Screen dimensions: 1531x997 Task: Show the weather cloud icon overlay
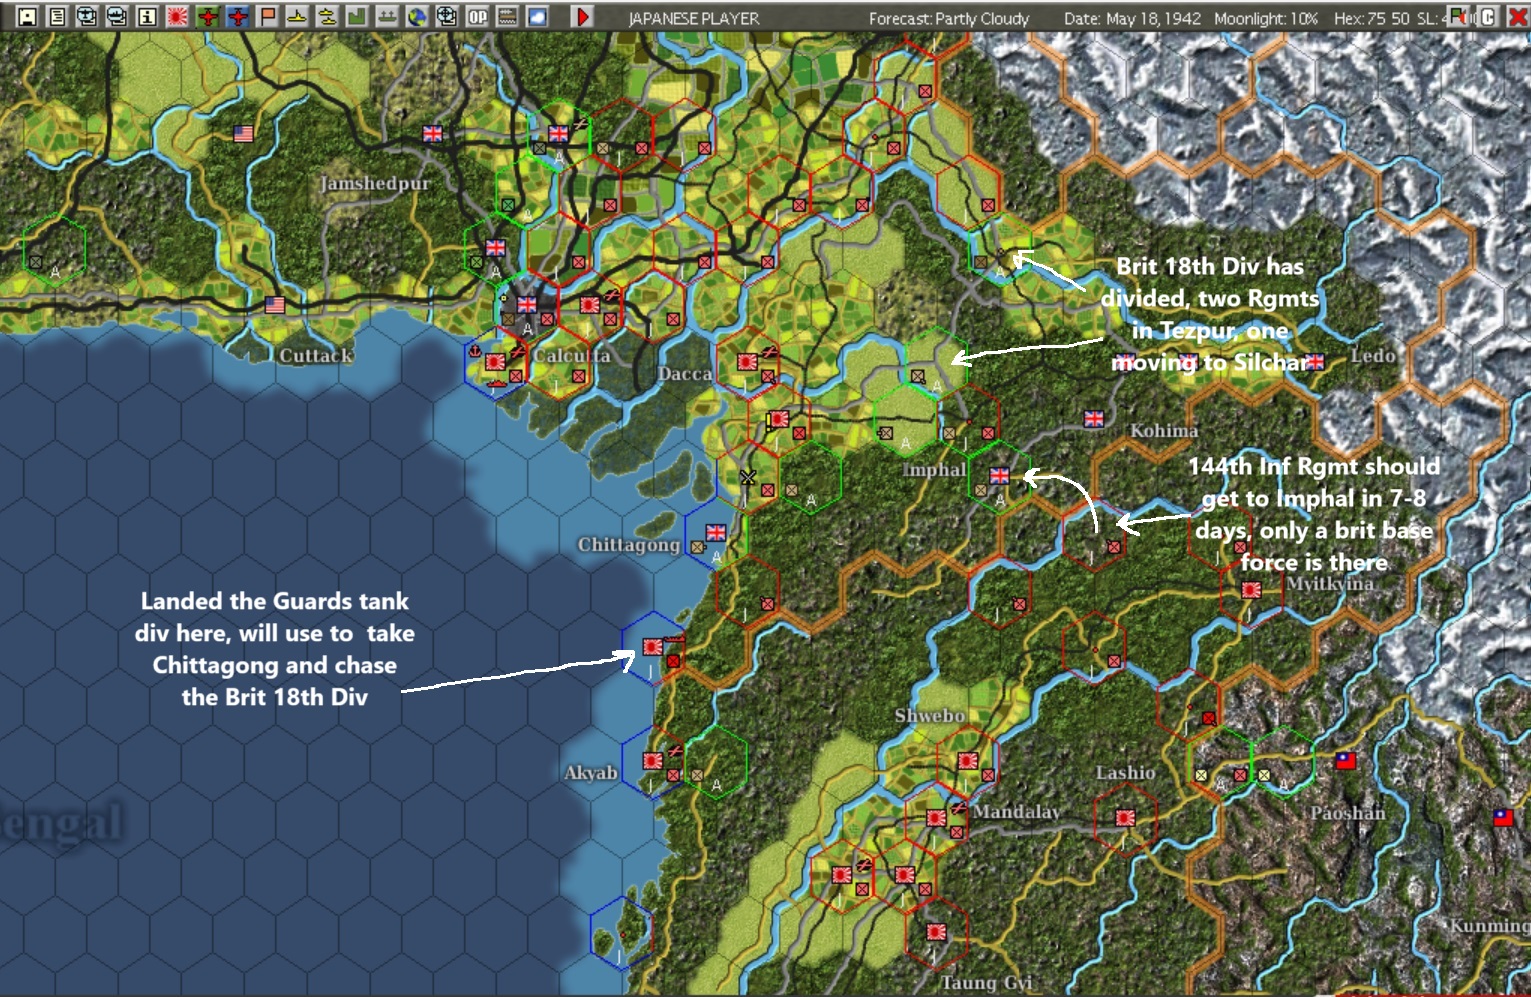pos(537,17)
